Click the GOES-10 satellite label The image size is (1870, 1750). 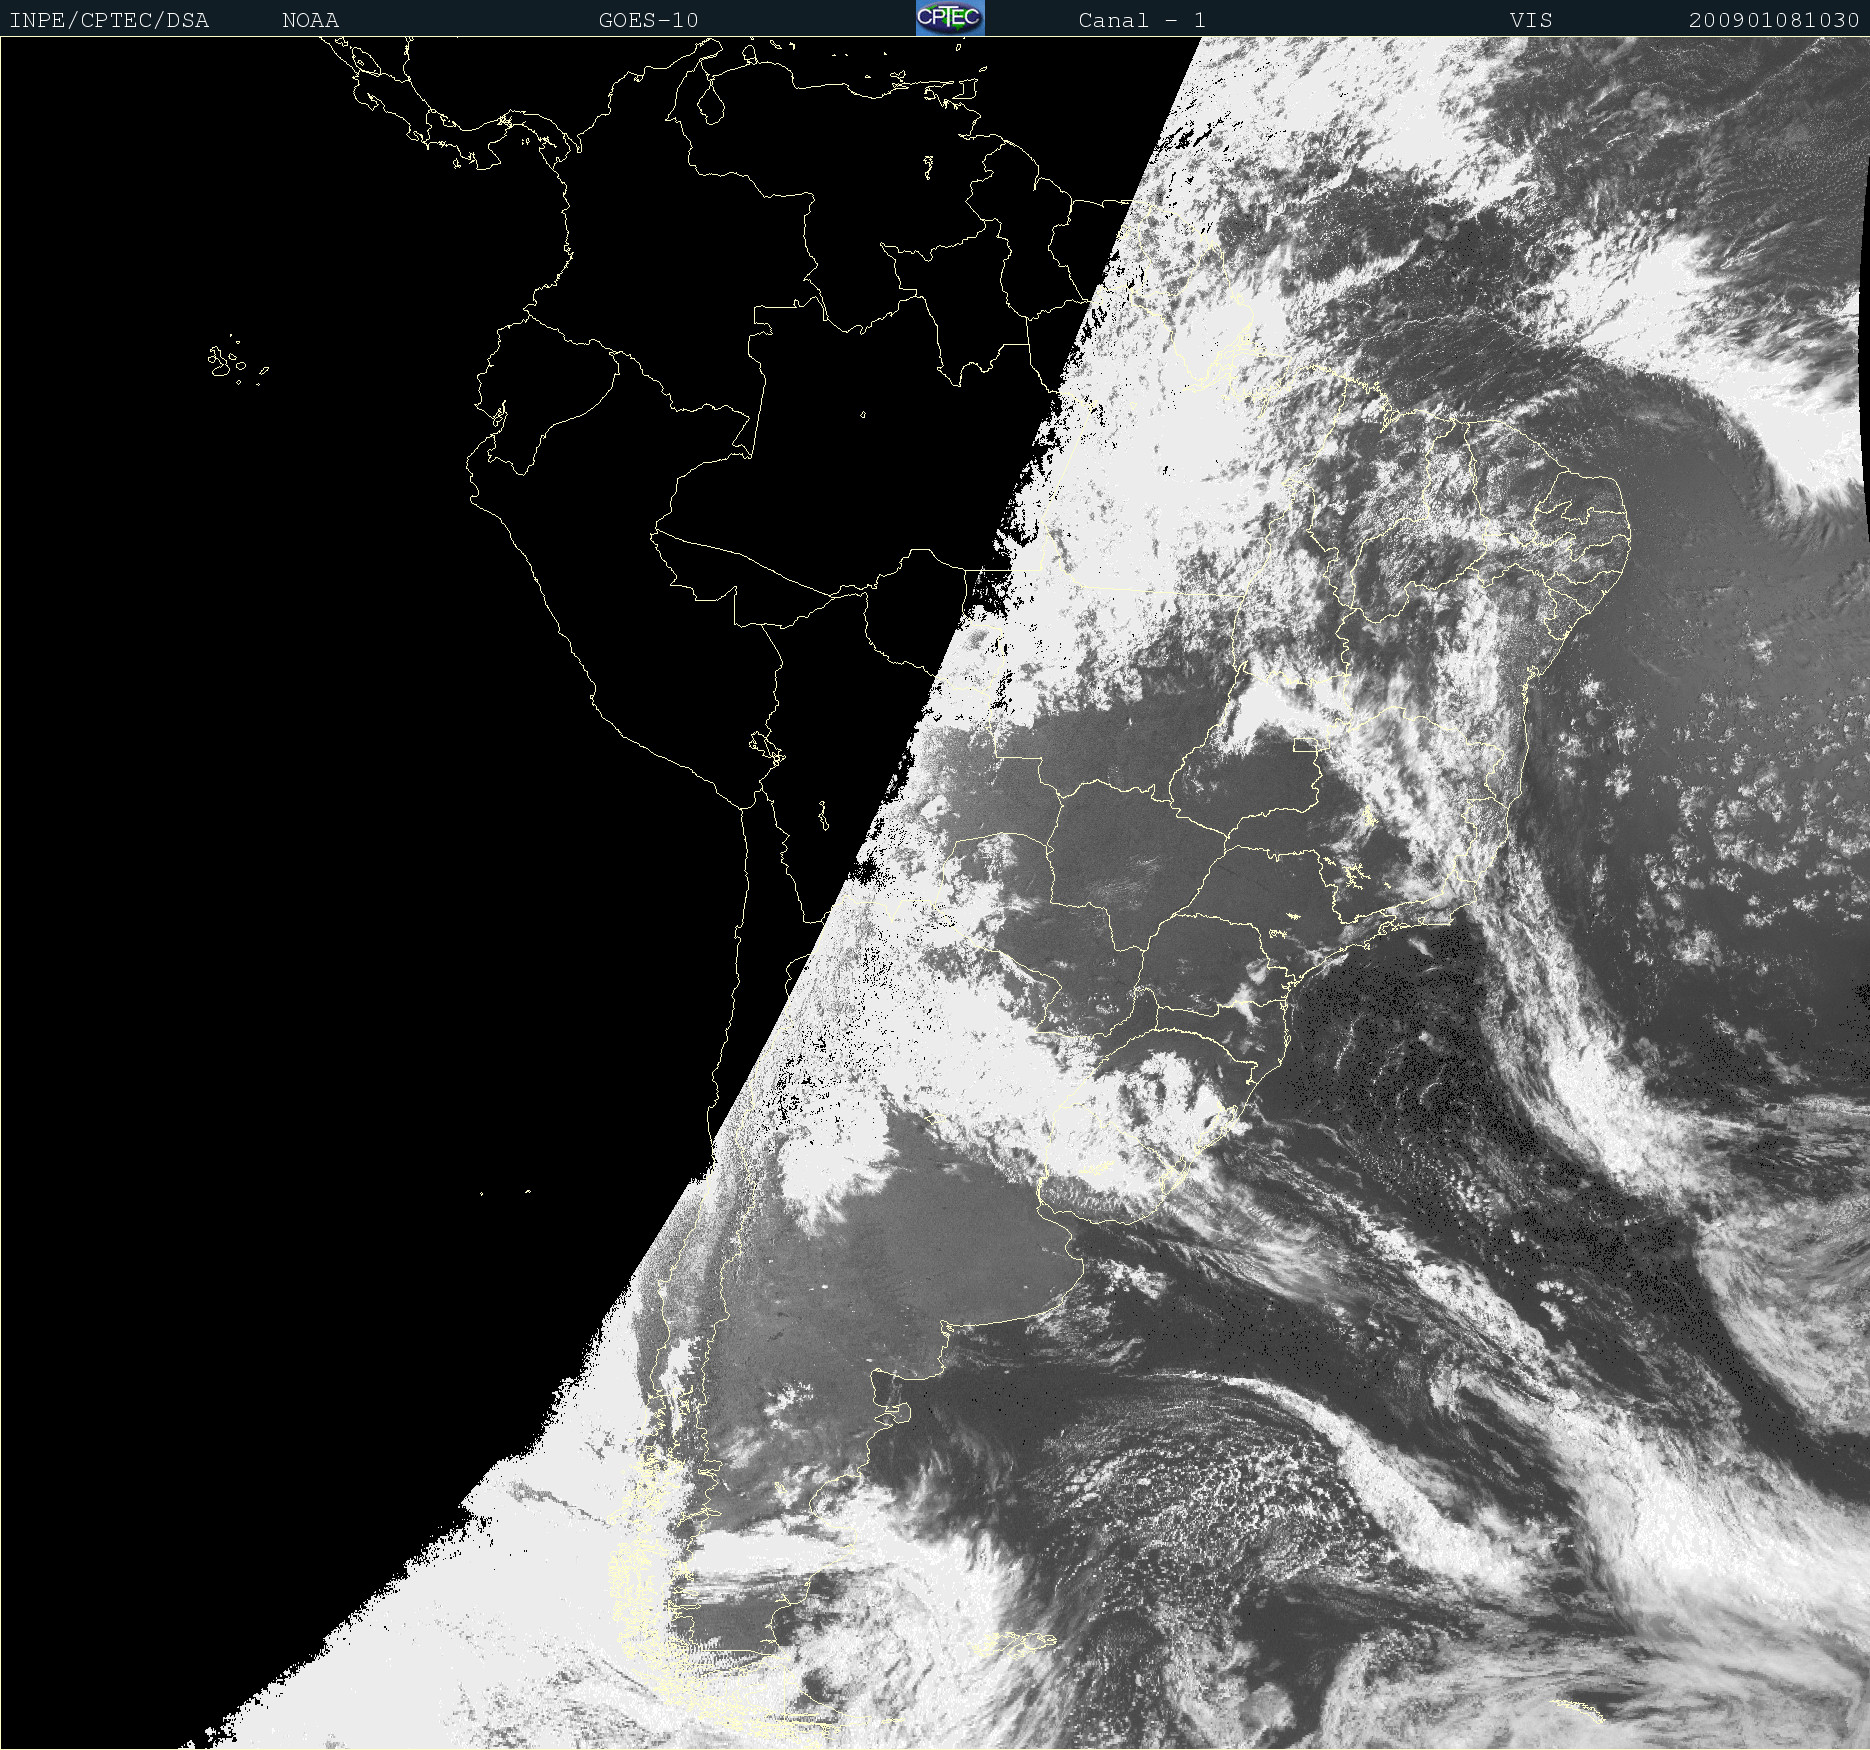pyautogui.click(x=648, y=20)
